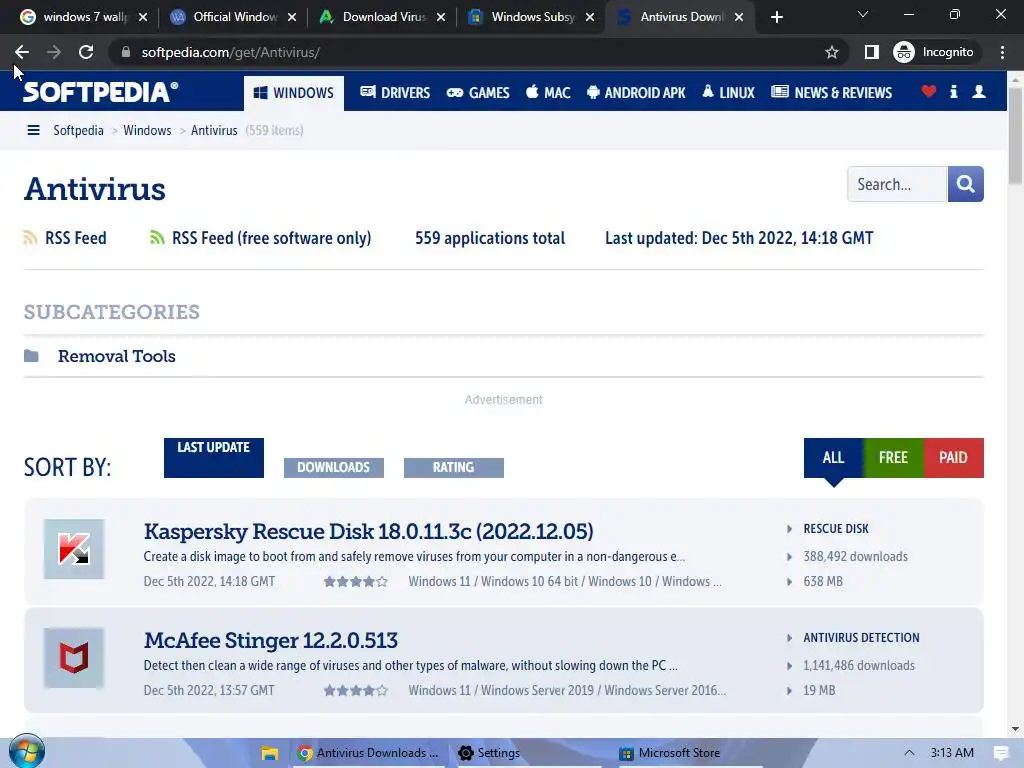
Task: Open the ANDROID APK section
Action: tap(636, 93)
